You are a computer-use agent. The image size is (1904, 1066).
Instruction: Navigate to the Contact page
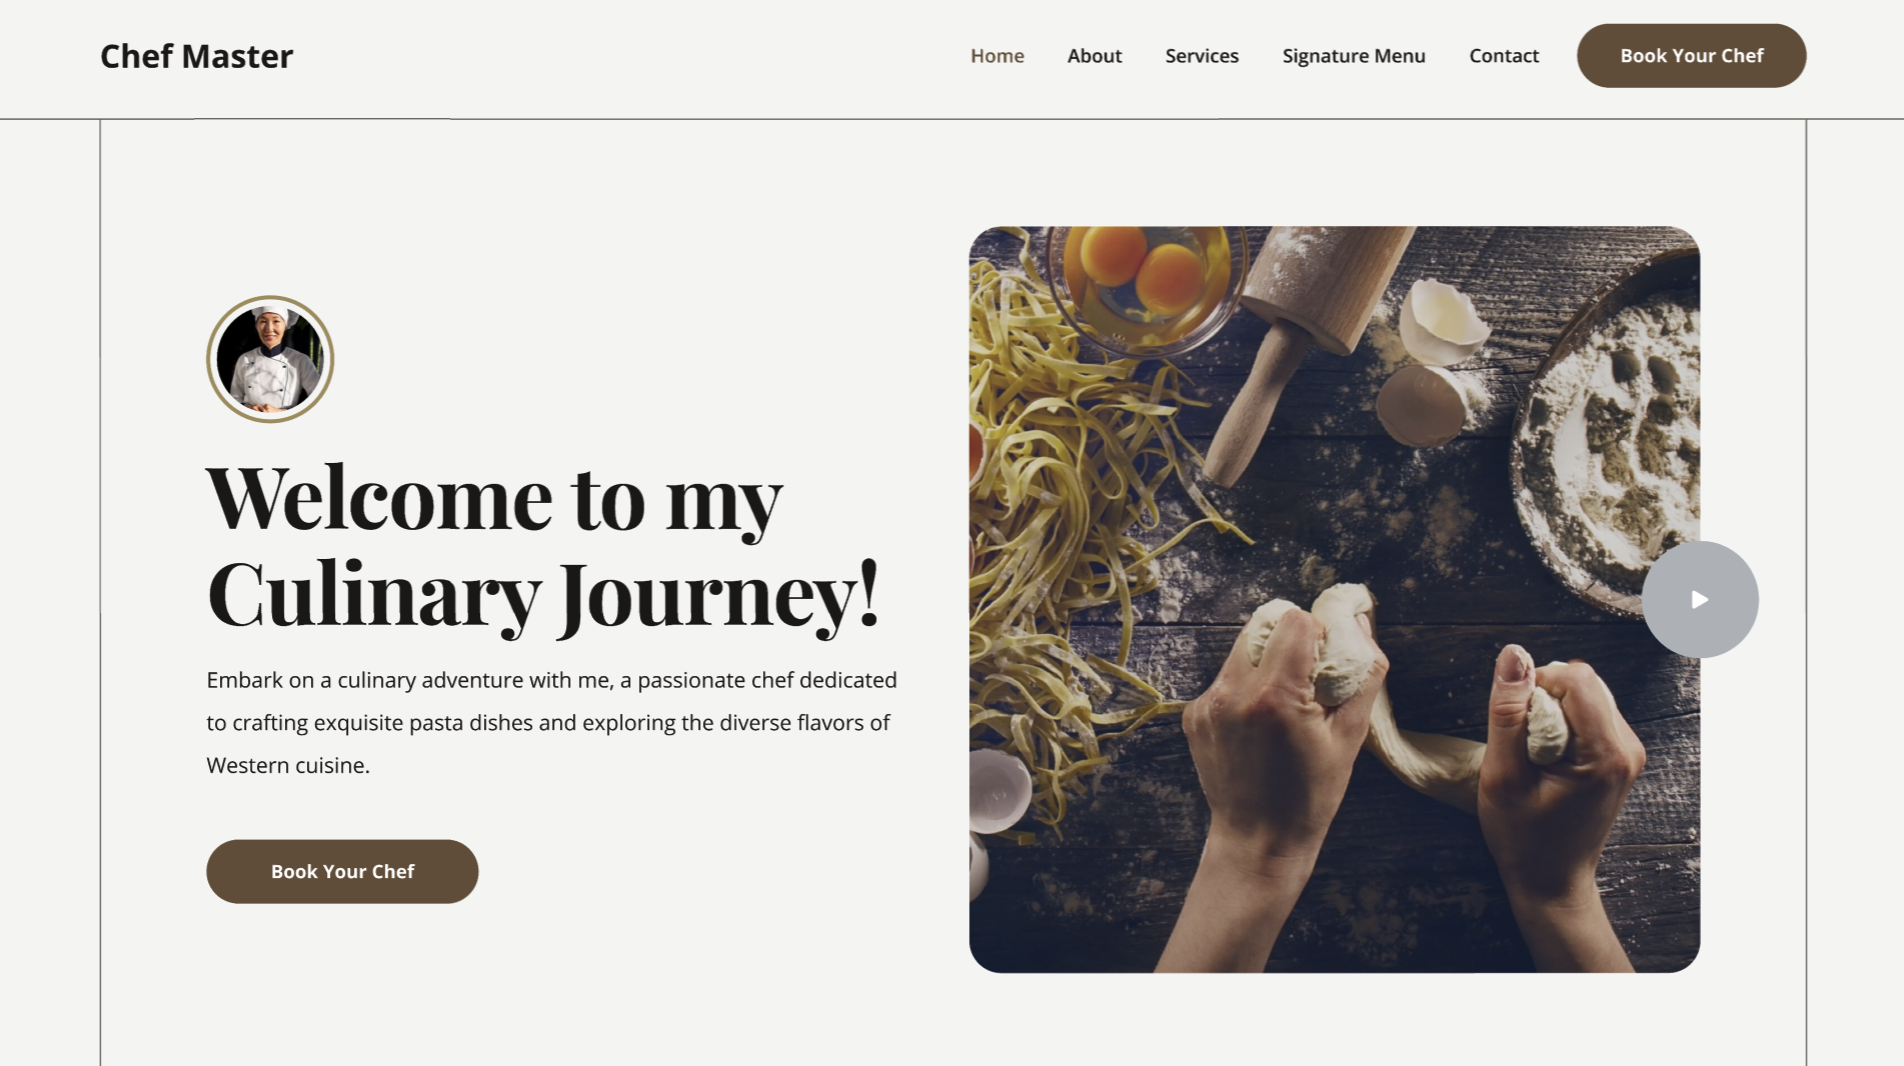pyautogui.click(x=1504, y=56)
